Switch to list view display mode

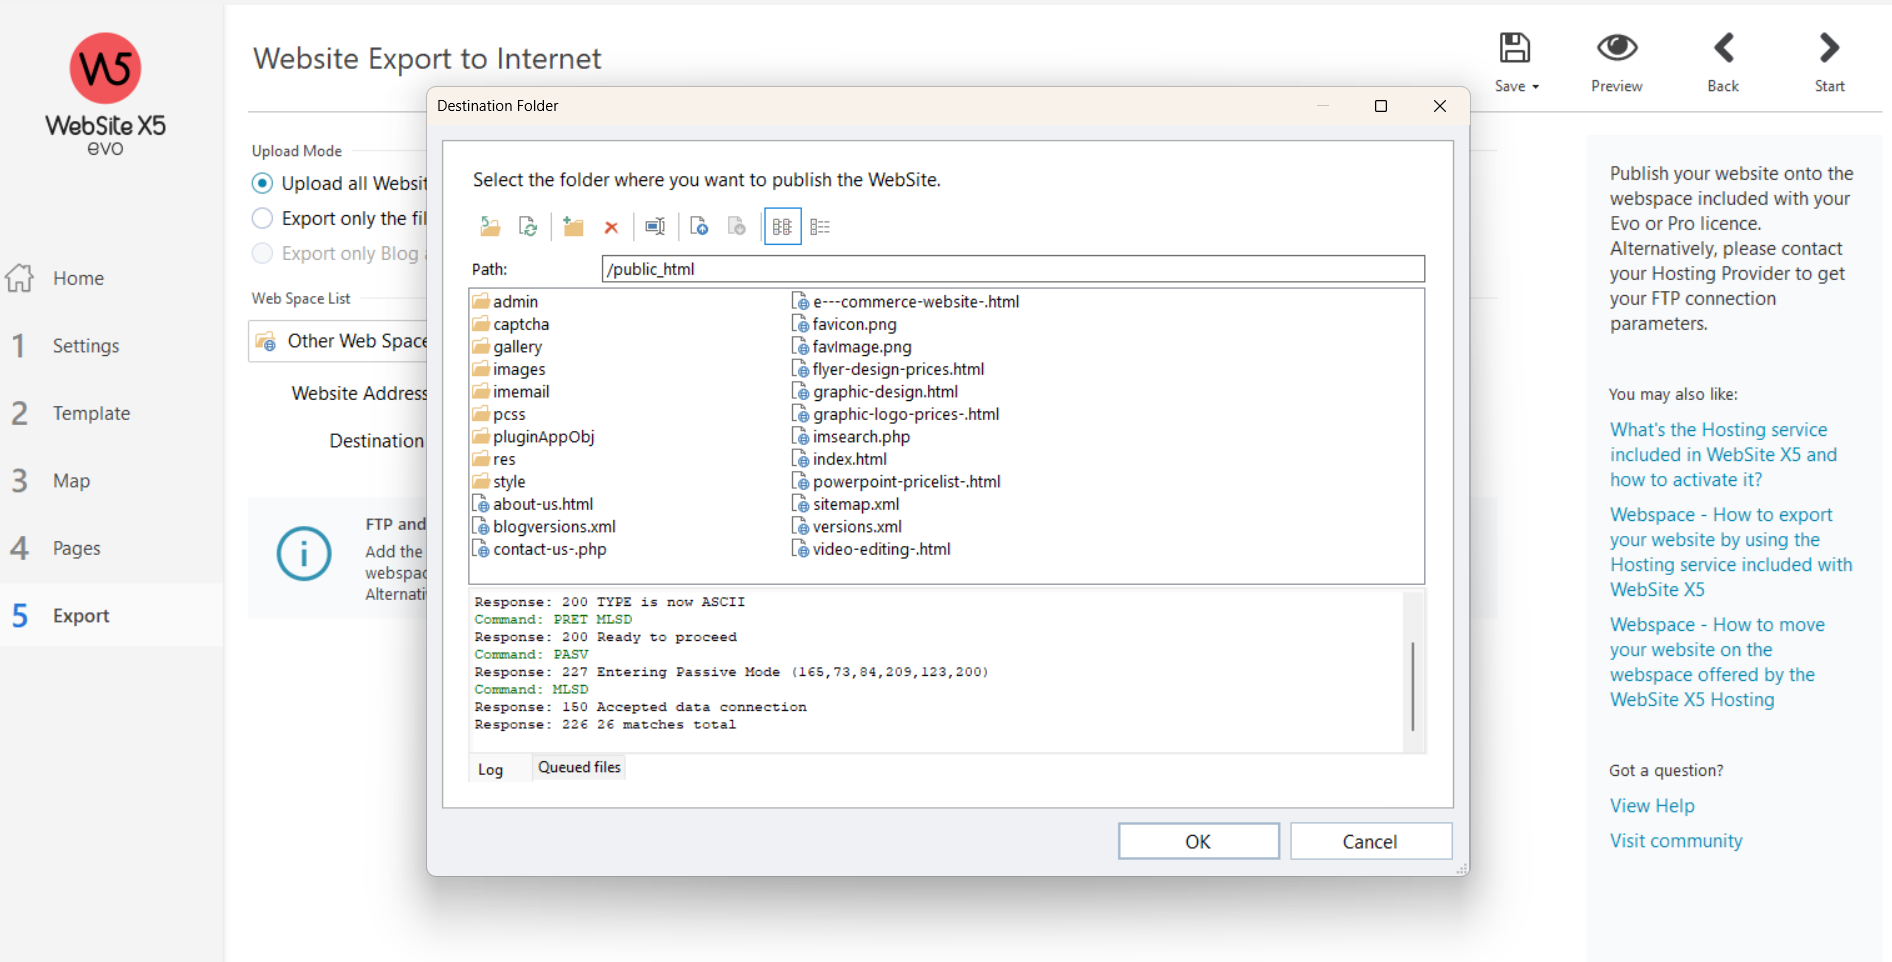[782, 227]
